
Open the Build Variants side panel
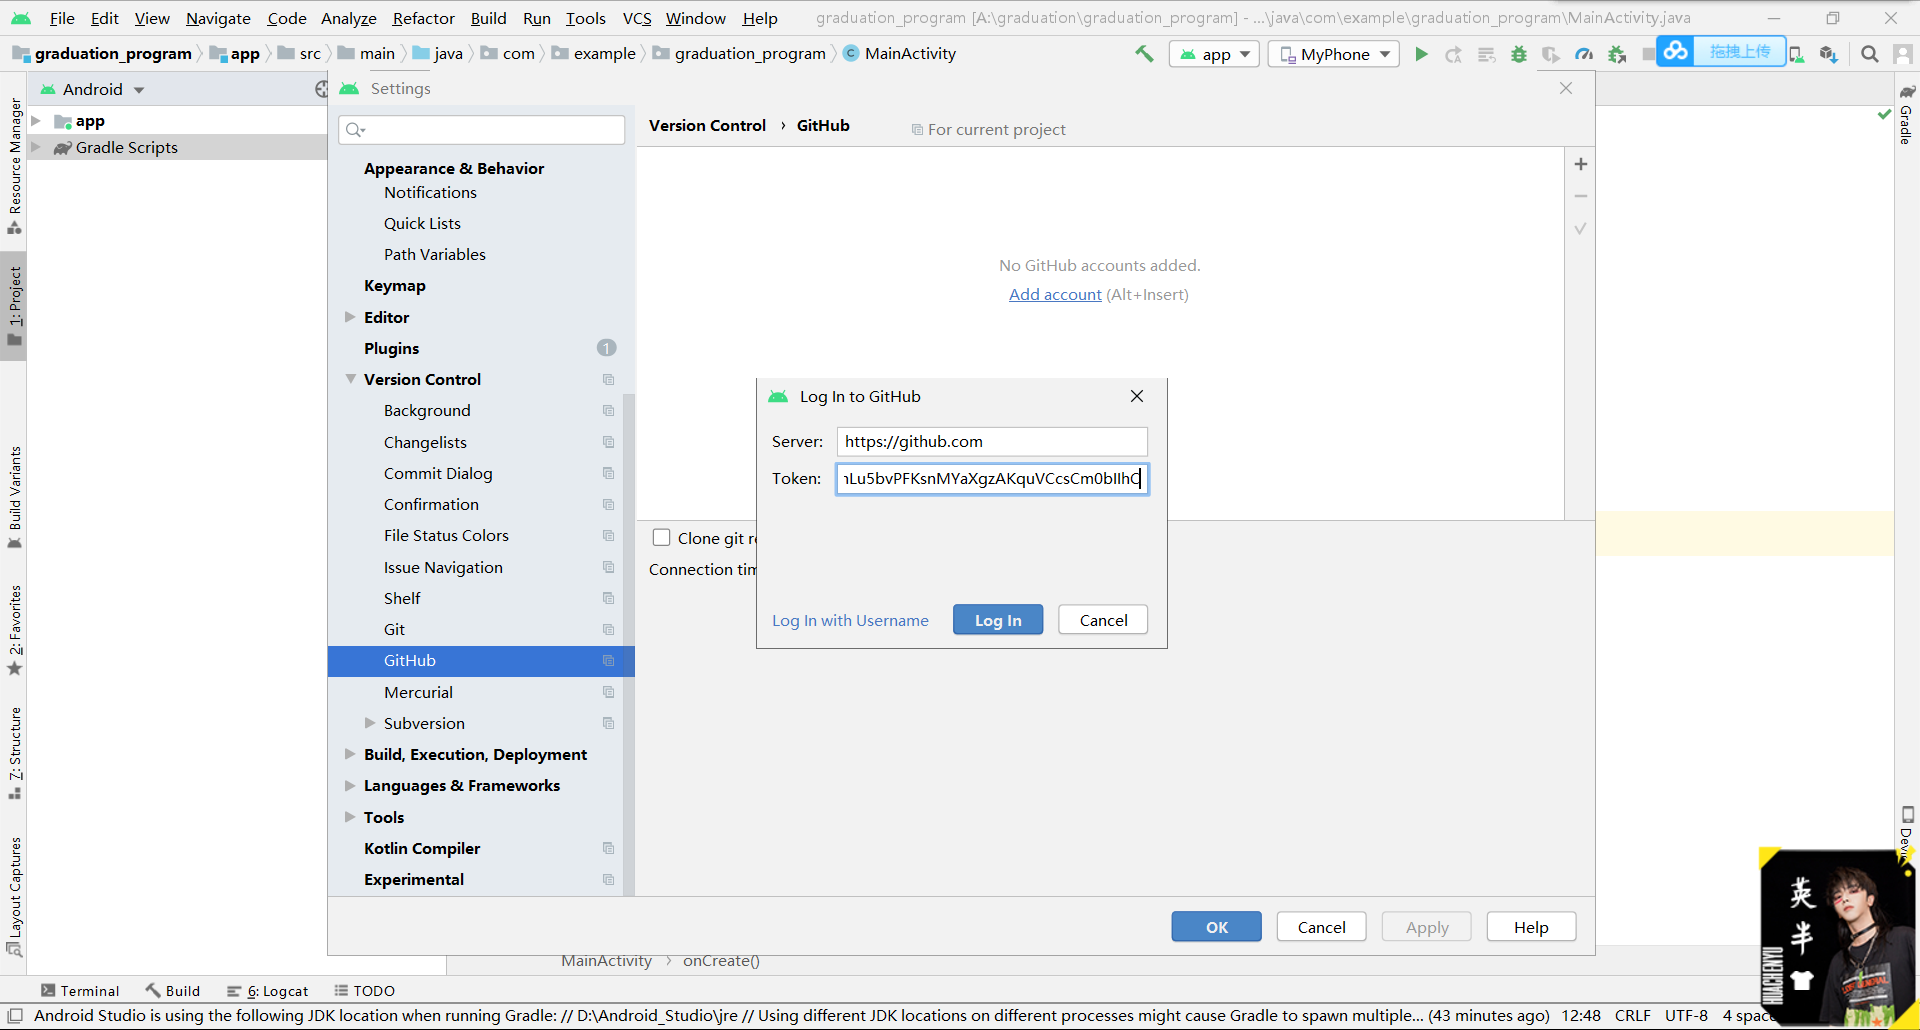click(14, 497)
